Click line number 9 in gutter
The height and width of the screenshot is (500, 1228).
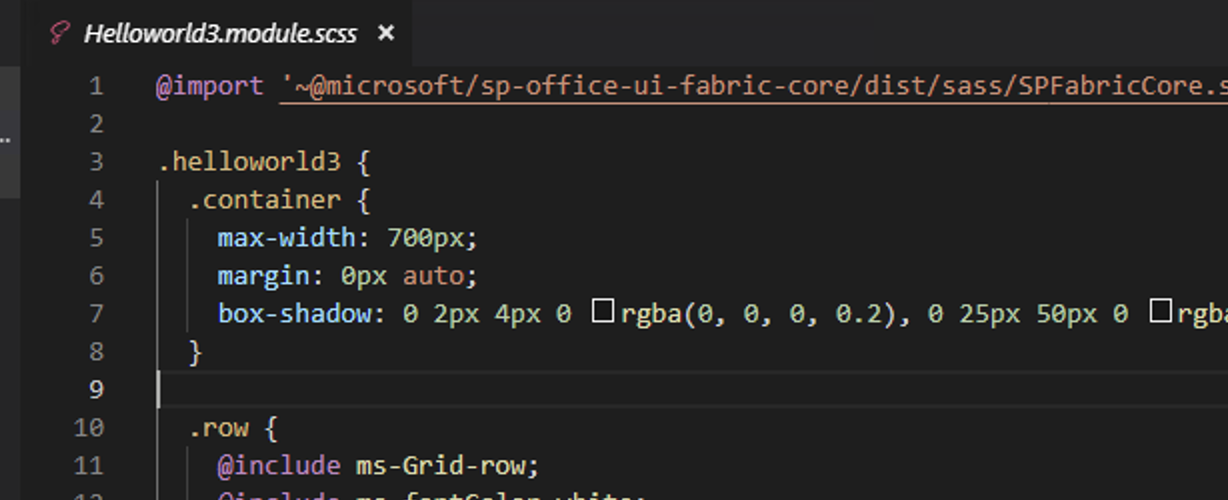click(96, 389)
